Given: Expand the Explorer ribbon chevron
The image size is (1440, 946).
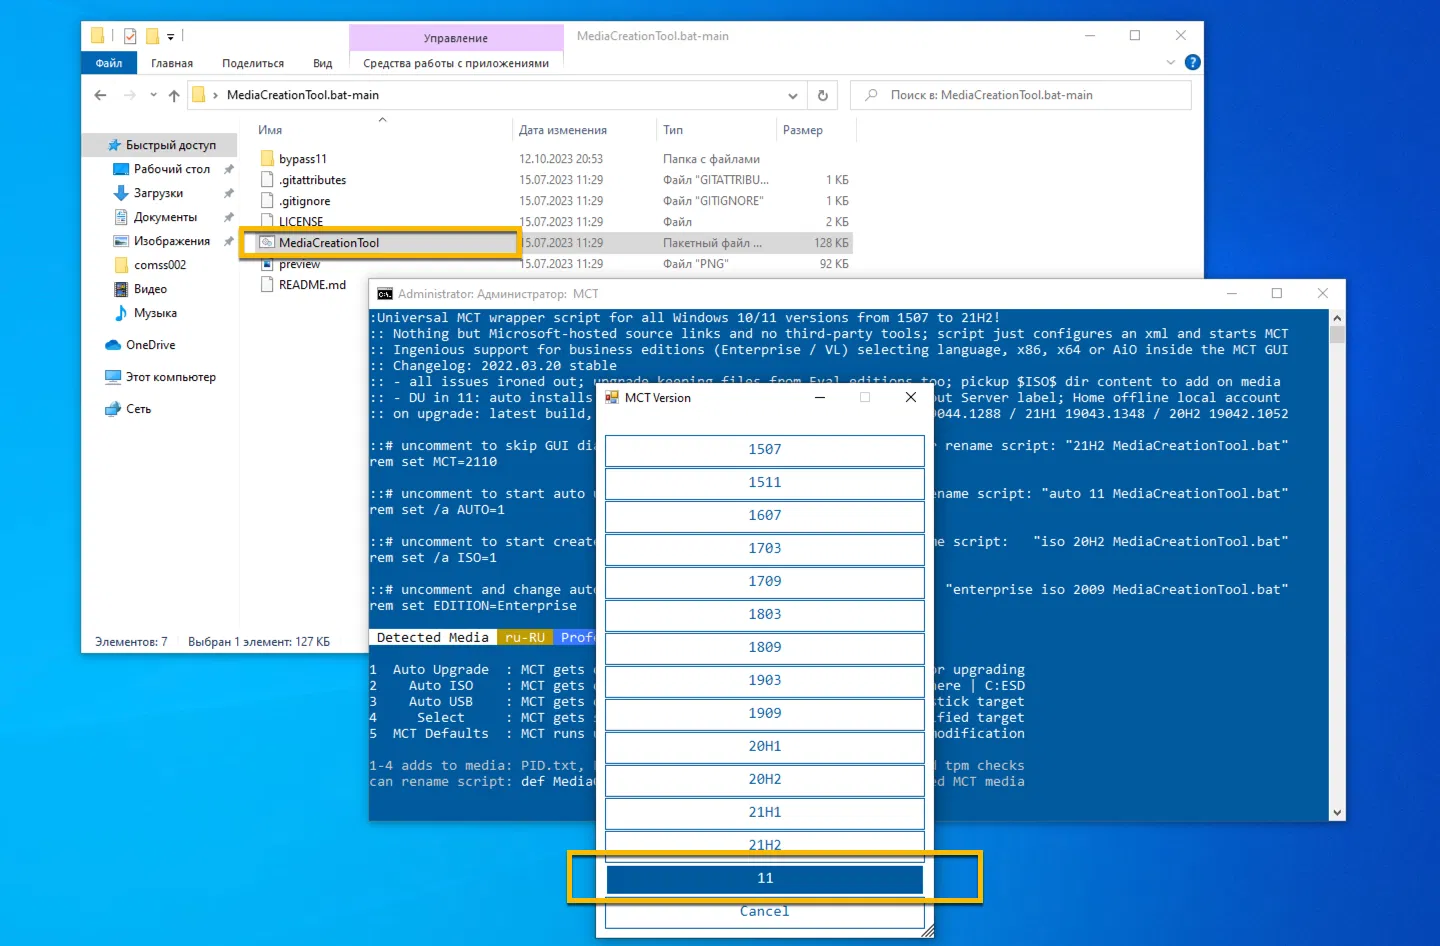Looking at the screenshot, I should (1171, 62).
